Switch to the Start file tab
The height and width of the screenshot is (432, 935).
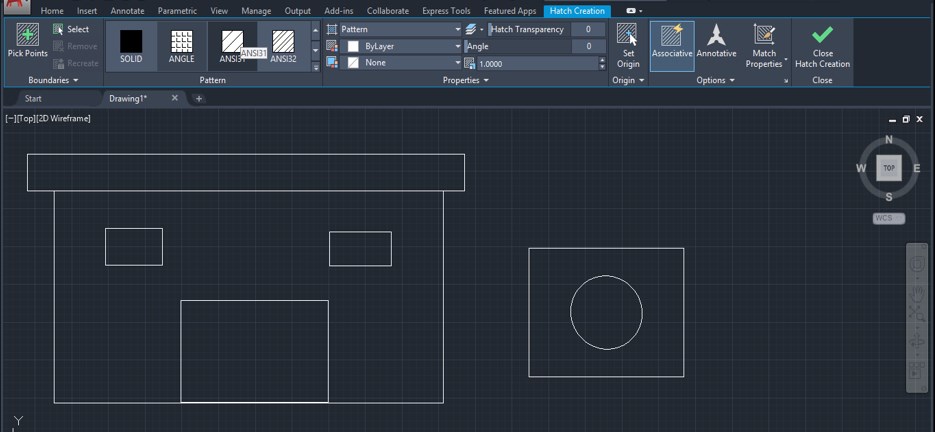[x=33, y=98]
